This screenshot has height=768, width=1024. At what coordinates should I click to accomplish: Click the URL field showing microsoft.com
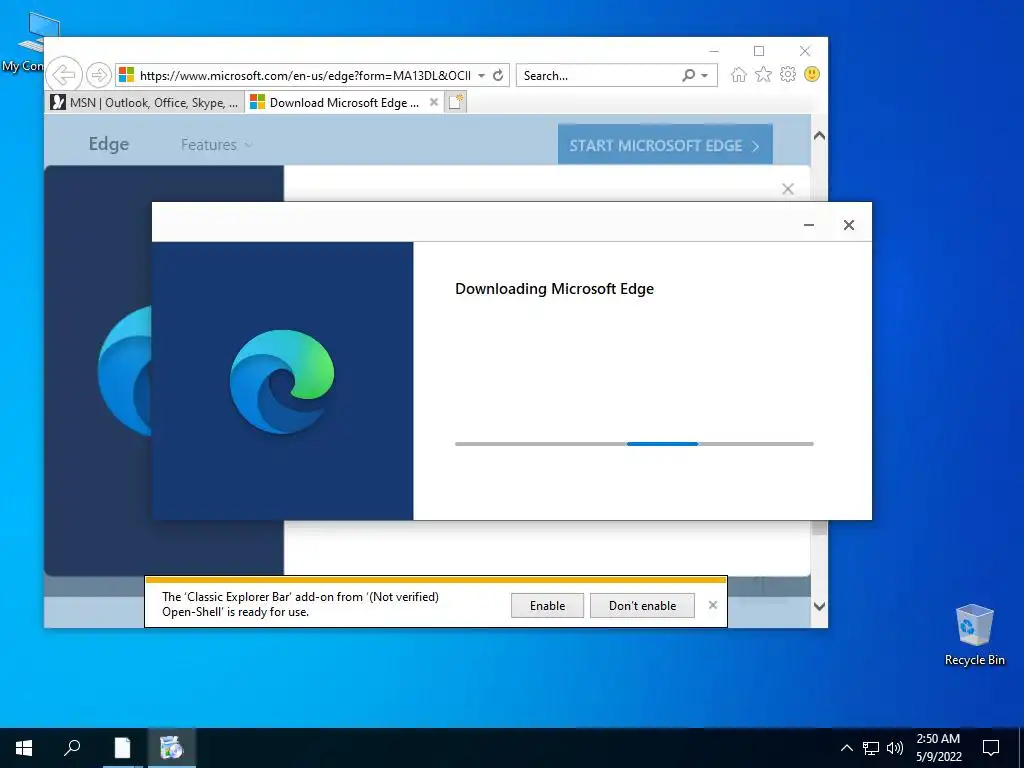point(305,75)
